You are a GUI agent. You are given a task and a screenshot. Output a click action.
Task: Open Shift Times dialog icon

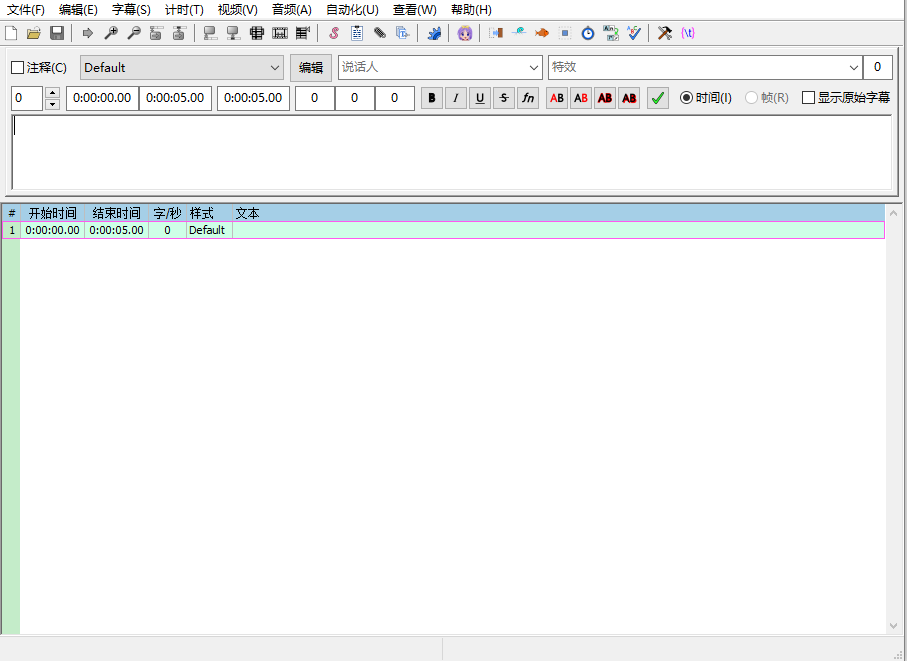pyautogui.click(x=496, y=33)
